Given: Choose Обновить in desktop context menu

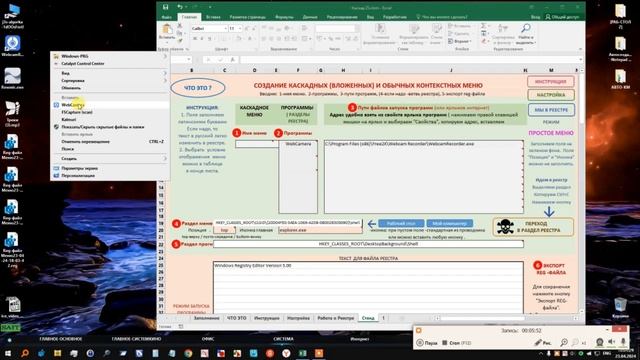Looking at the screenshot, I should 110,88.
